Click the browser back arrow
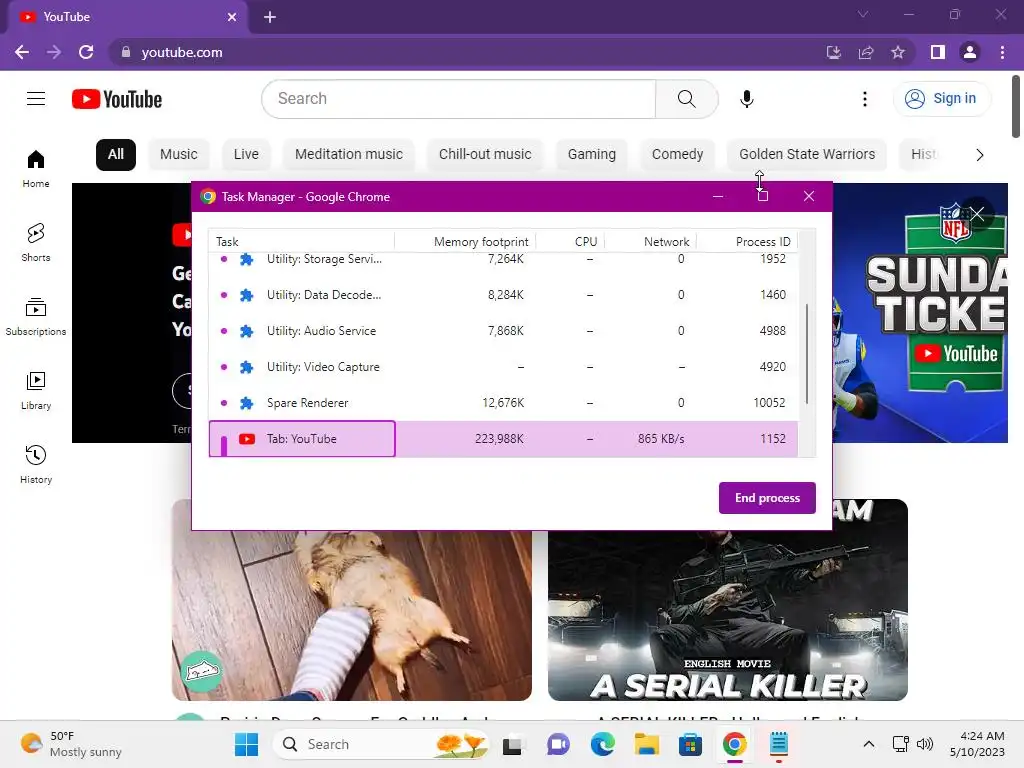 click(x=22, y=52)
